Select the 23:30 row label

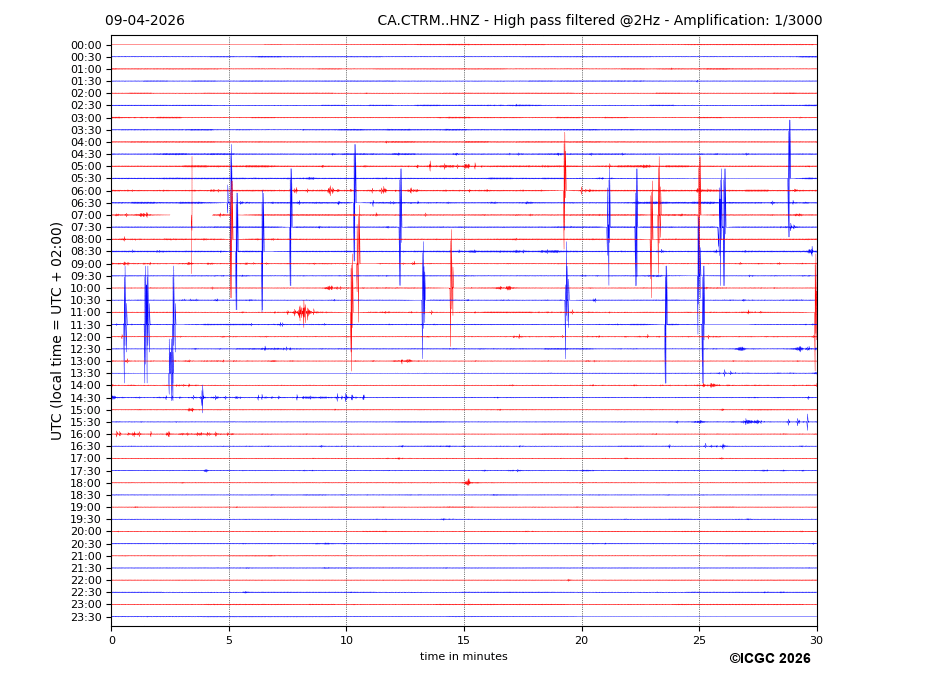pos(86,617)
